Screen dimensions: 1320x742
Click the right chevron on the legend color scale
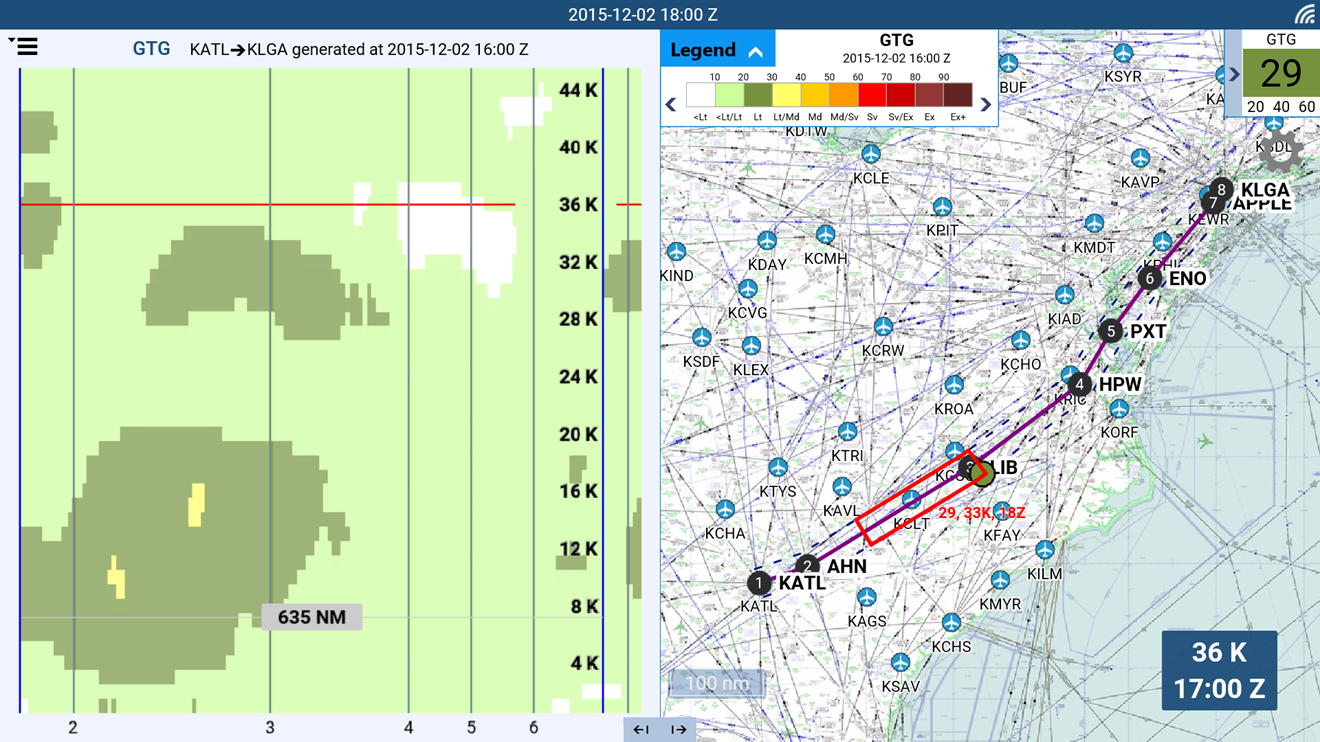pos(985,103)
